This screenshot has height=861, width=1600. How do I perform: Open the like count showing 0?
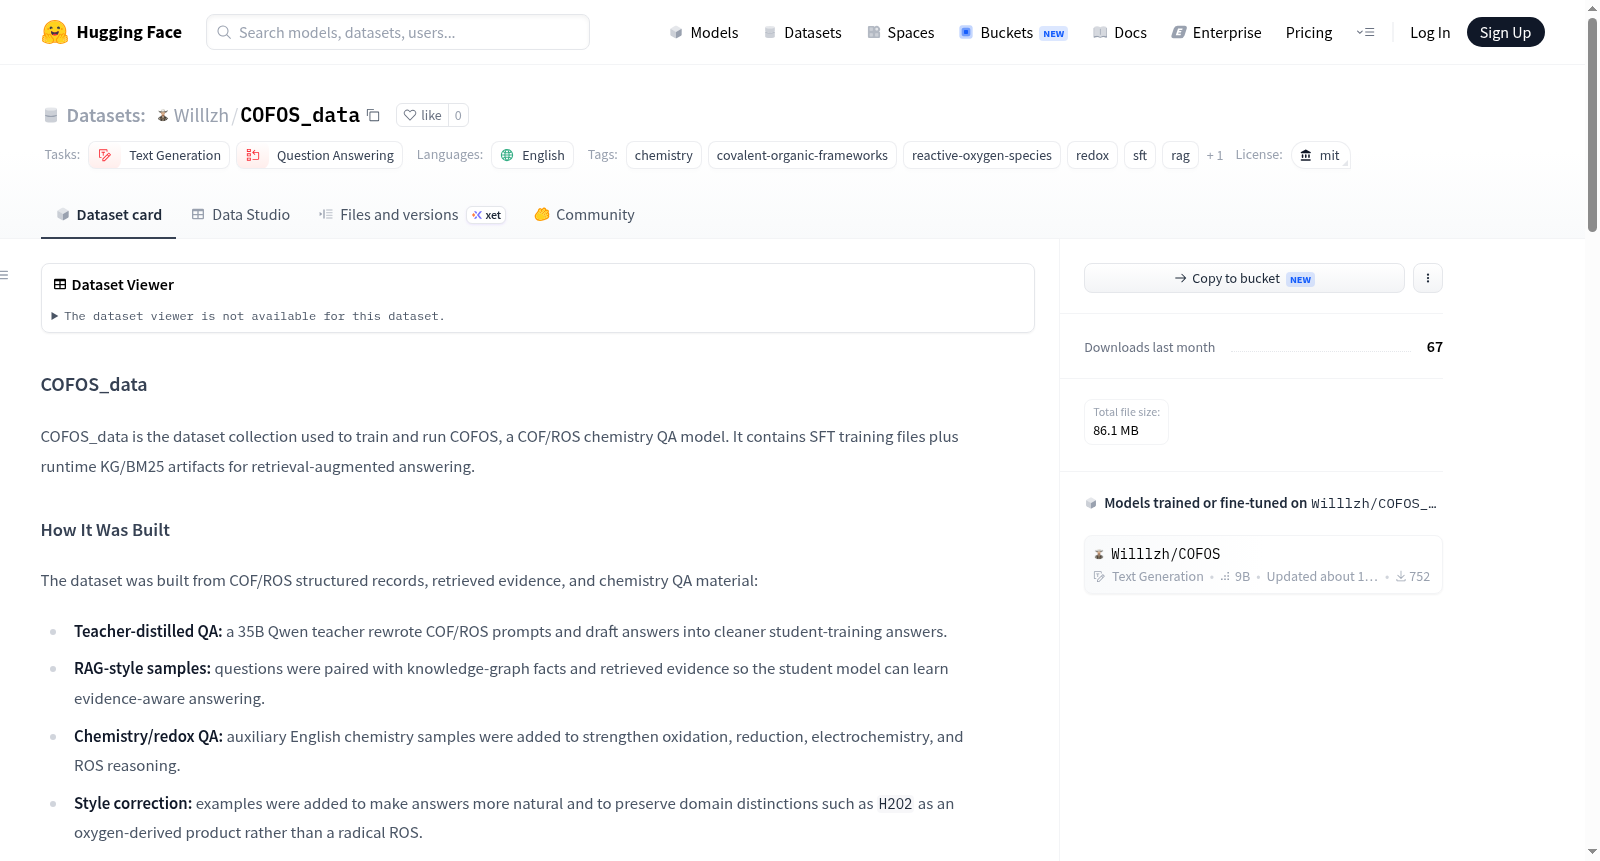click(458, 115)
